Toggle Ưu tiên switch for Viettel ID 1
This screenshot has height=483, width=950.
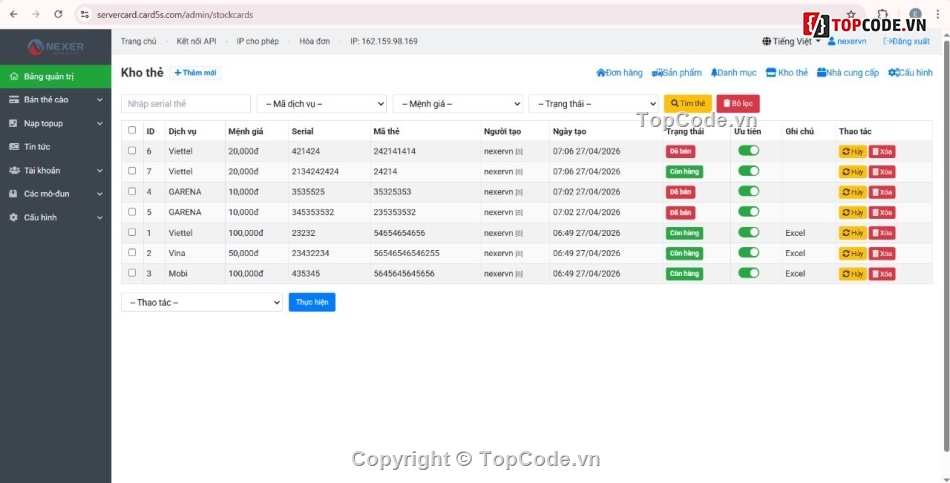point(748,232)
